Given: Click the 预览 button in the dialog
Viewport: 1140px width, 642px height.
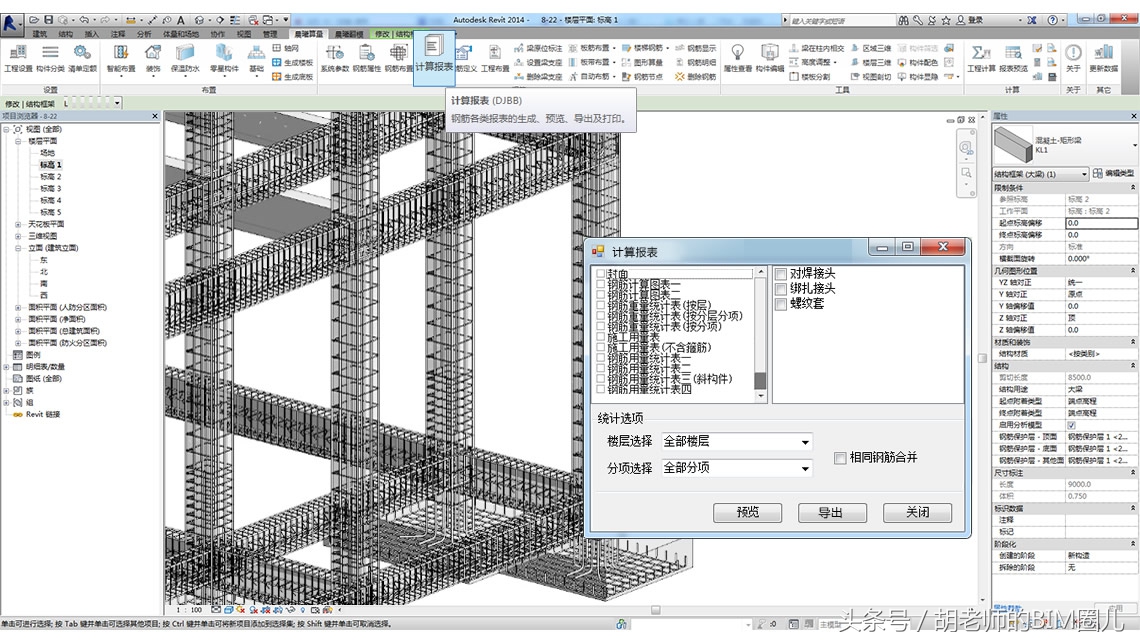Looking at the screenshot, I should 748,512.
